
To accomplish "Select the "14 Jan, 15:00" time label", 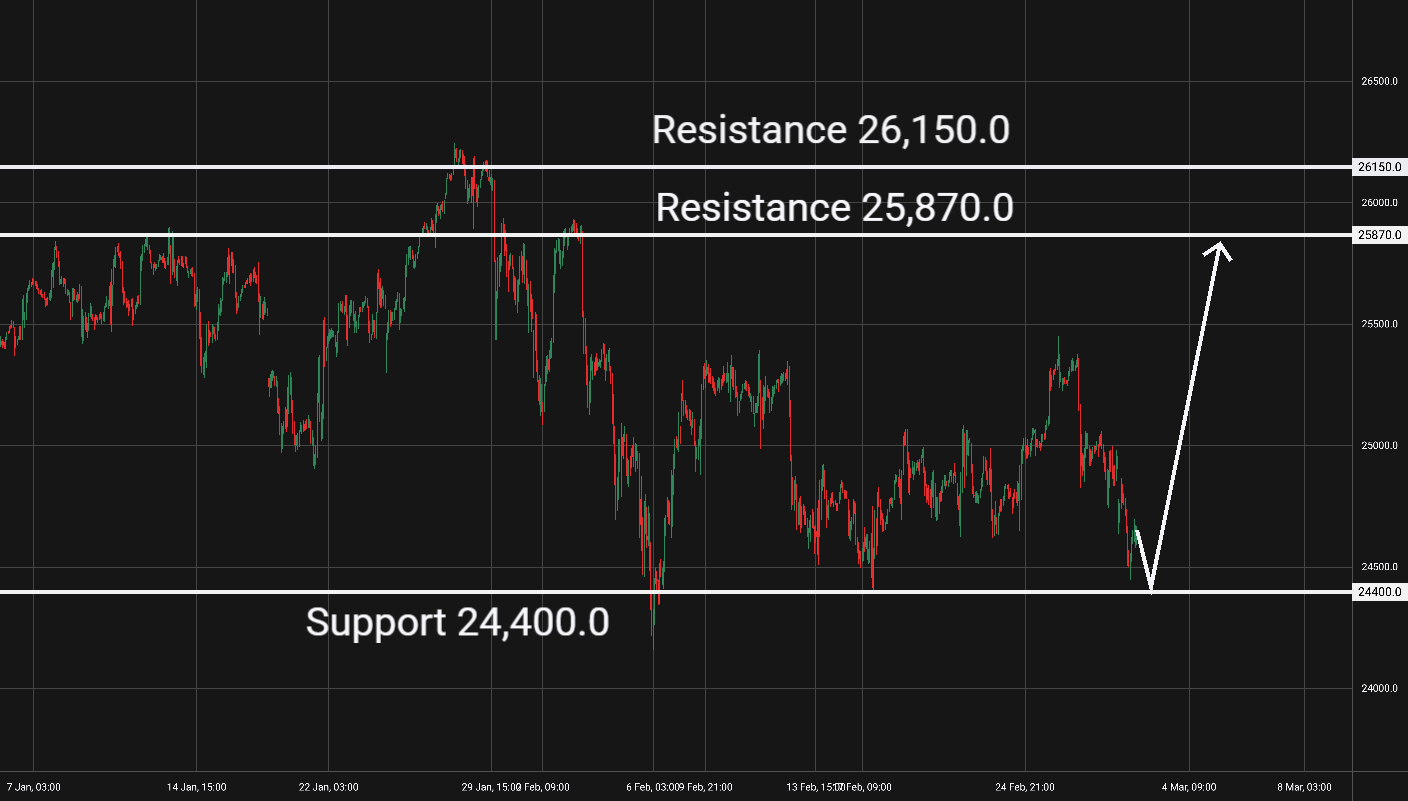I will coord(195,787).
